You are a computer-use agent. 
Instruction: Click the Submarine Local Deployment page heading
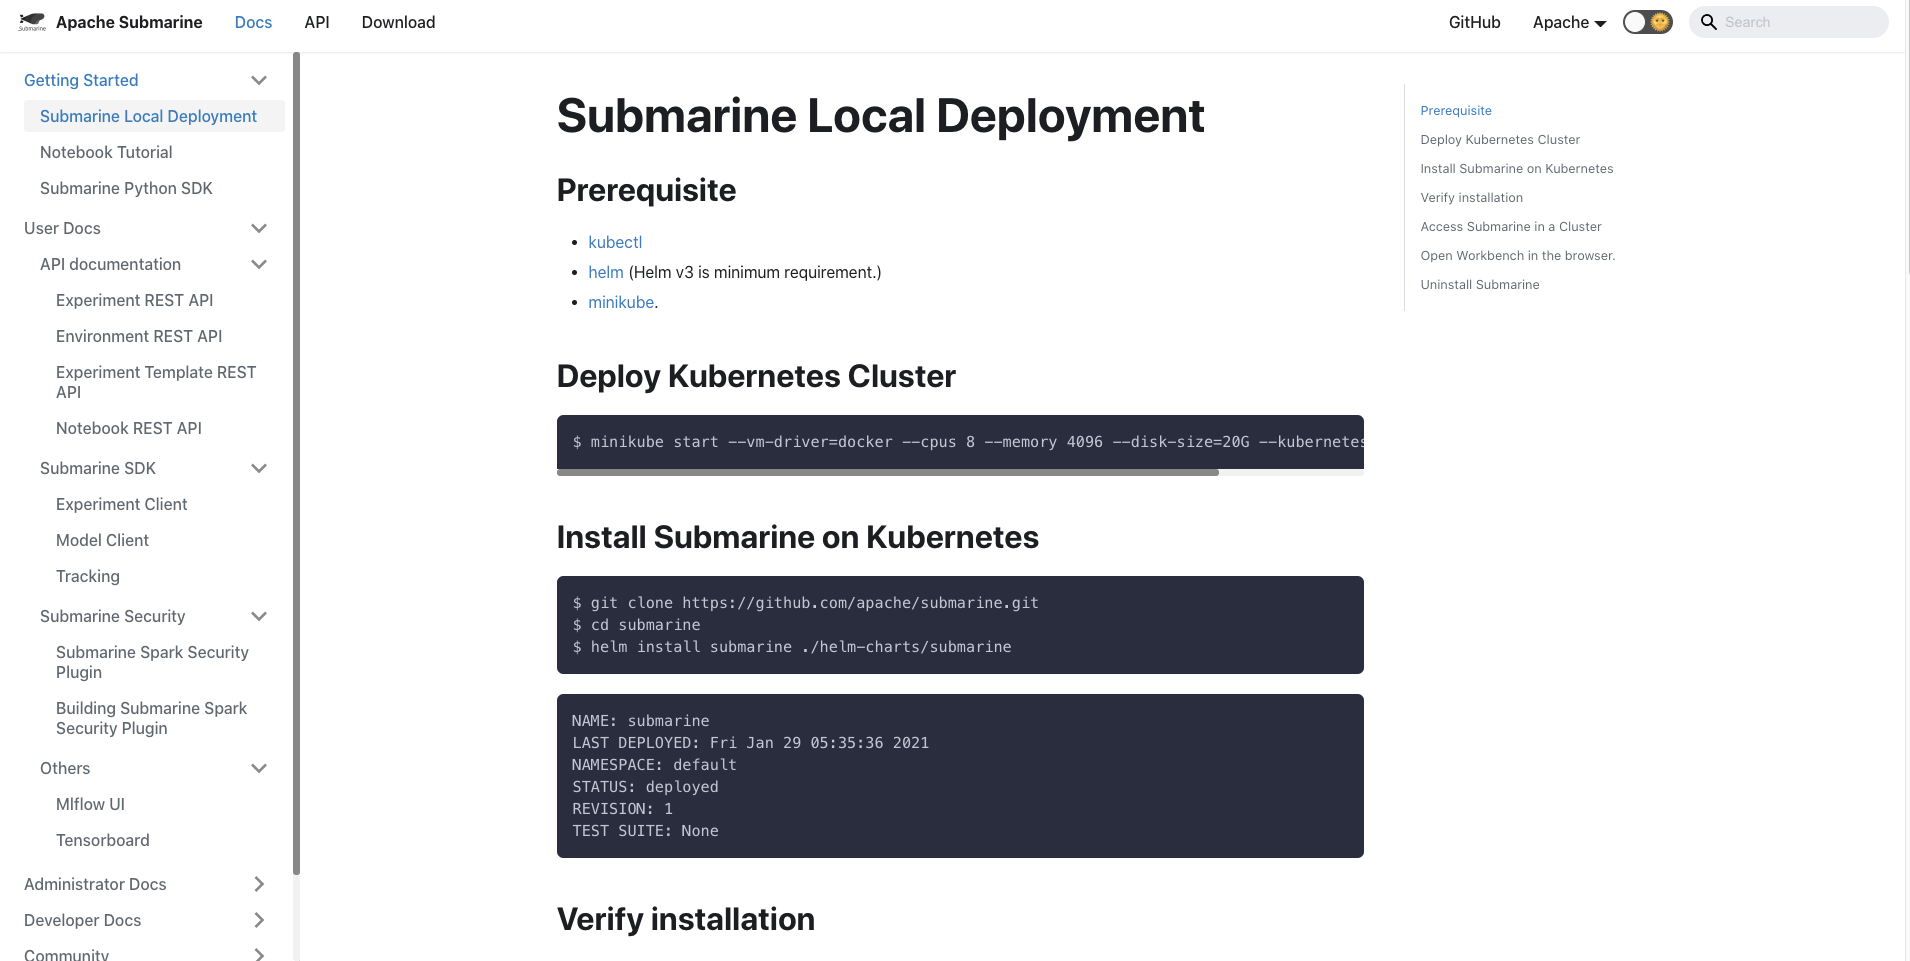[x=880, y=116]
